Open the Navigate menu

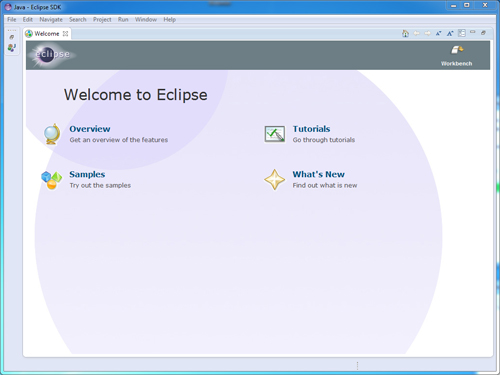point(51,19)
